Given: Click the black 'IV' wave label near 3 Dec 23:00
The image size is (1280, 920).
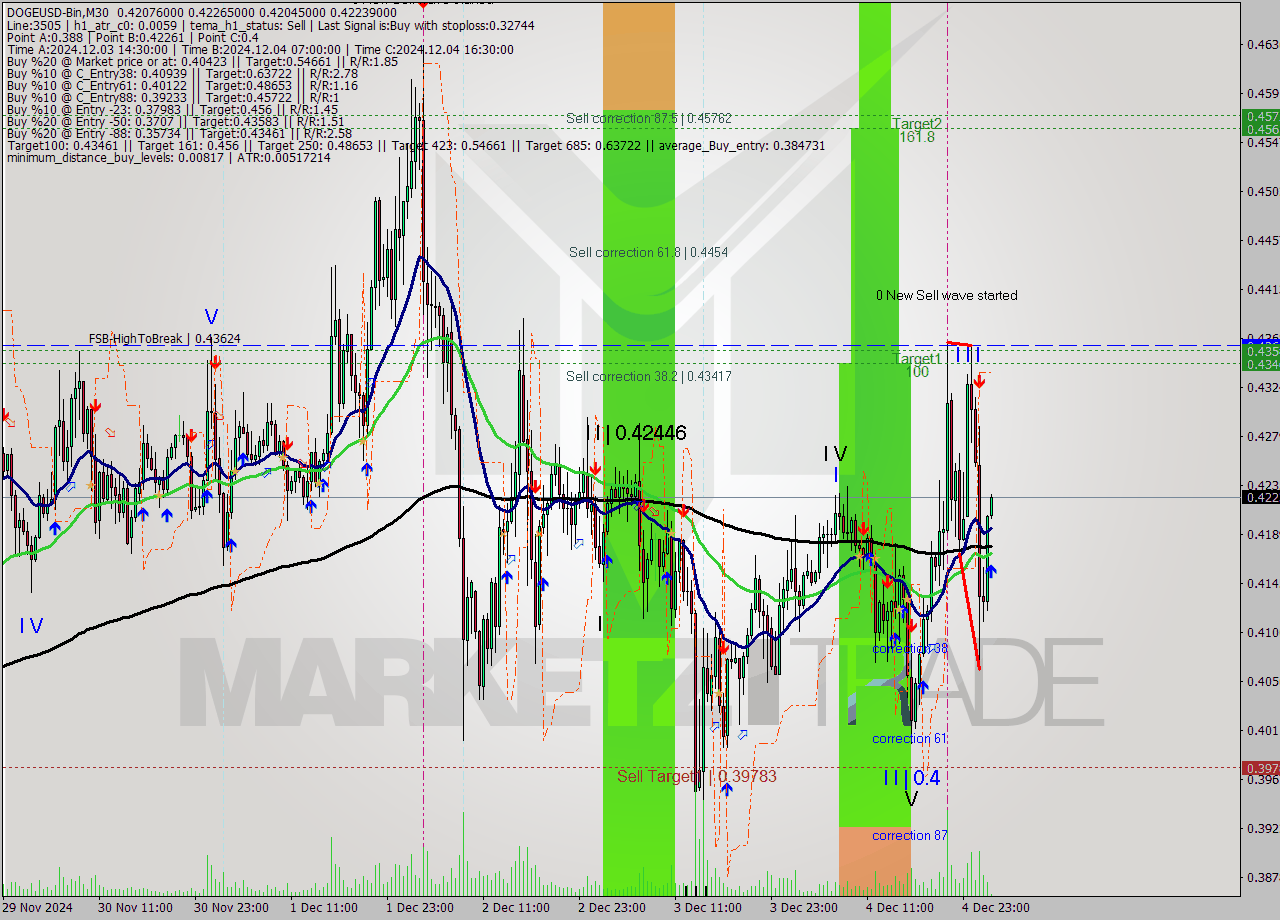Looking at the screenshot, I should 836,454.
